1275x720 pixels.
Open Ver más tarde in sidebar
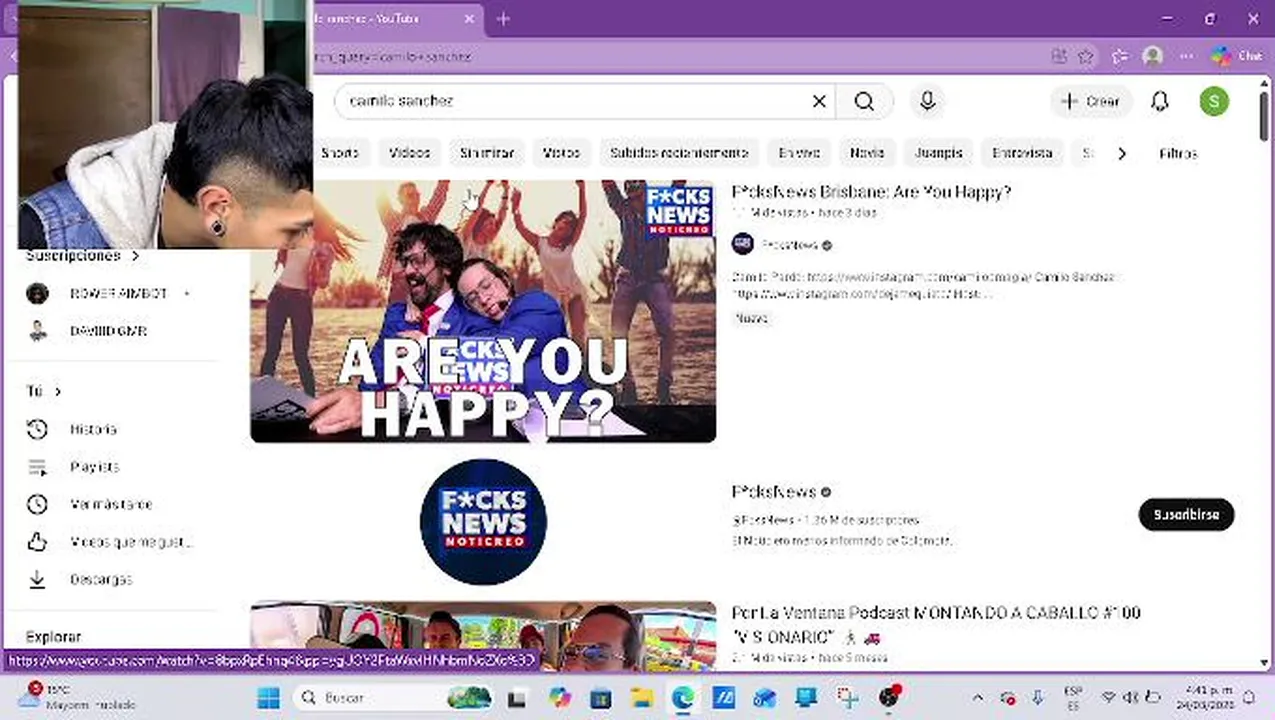pos(110,504)
